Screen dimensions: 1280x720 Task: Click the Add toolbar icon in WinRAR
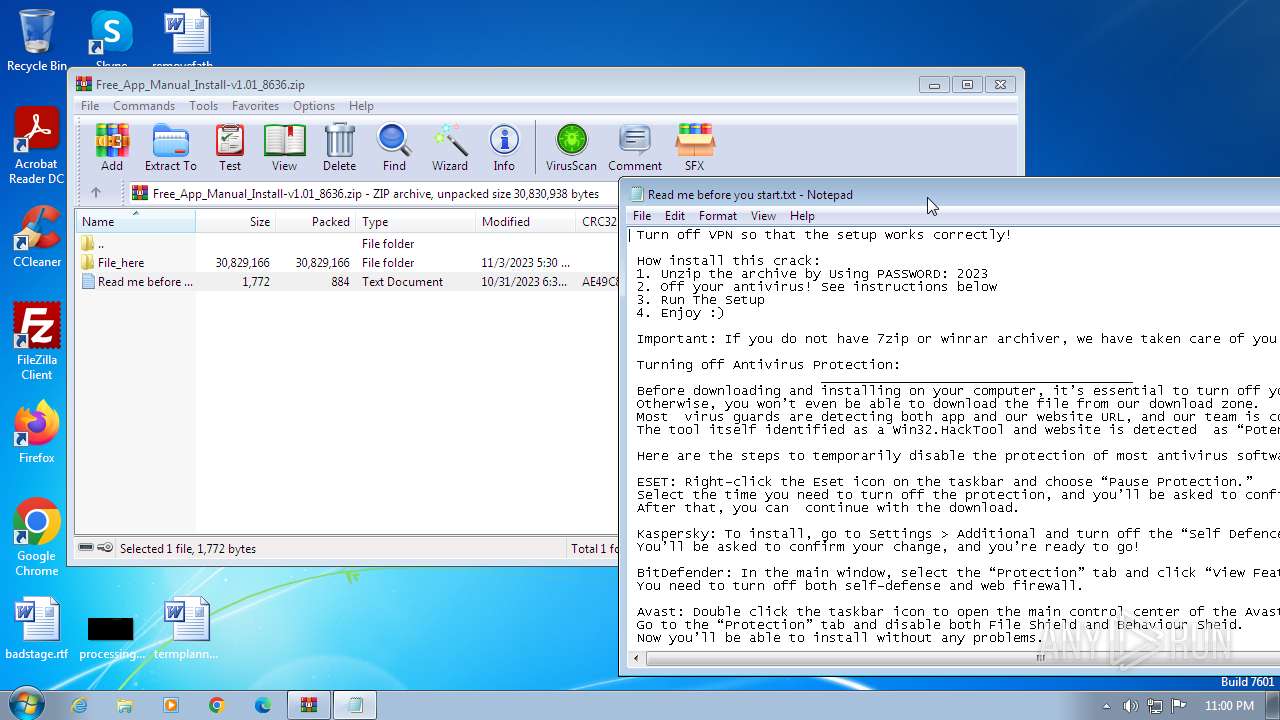click(x=112, y=147)
